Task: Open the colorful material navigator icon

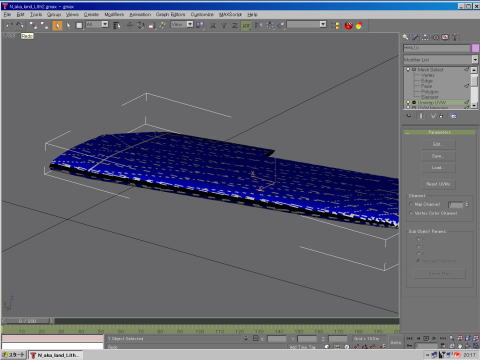Action: coord(359,25)
